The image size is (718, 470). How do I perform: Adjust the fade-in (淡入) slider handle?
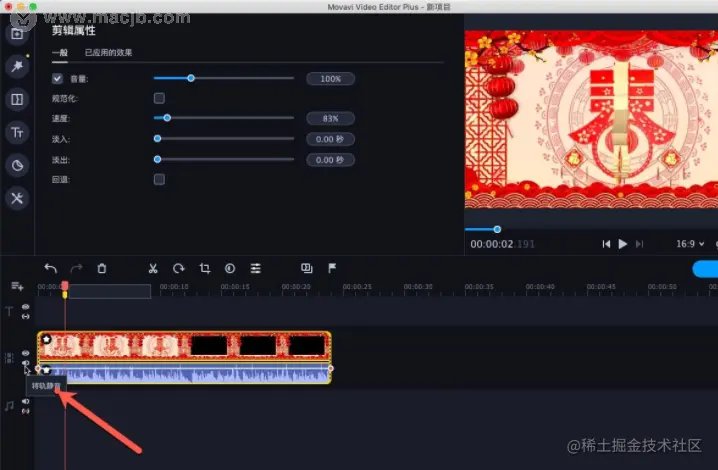(x=158, y=138)
